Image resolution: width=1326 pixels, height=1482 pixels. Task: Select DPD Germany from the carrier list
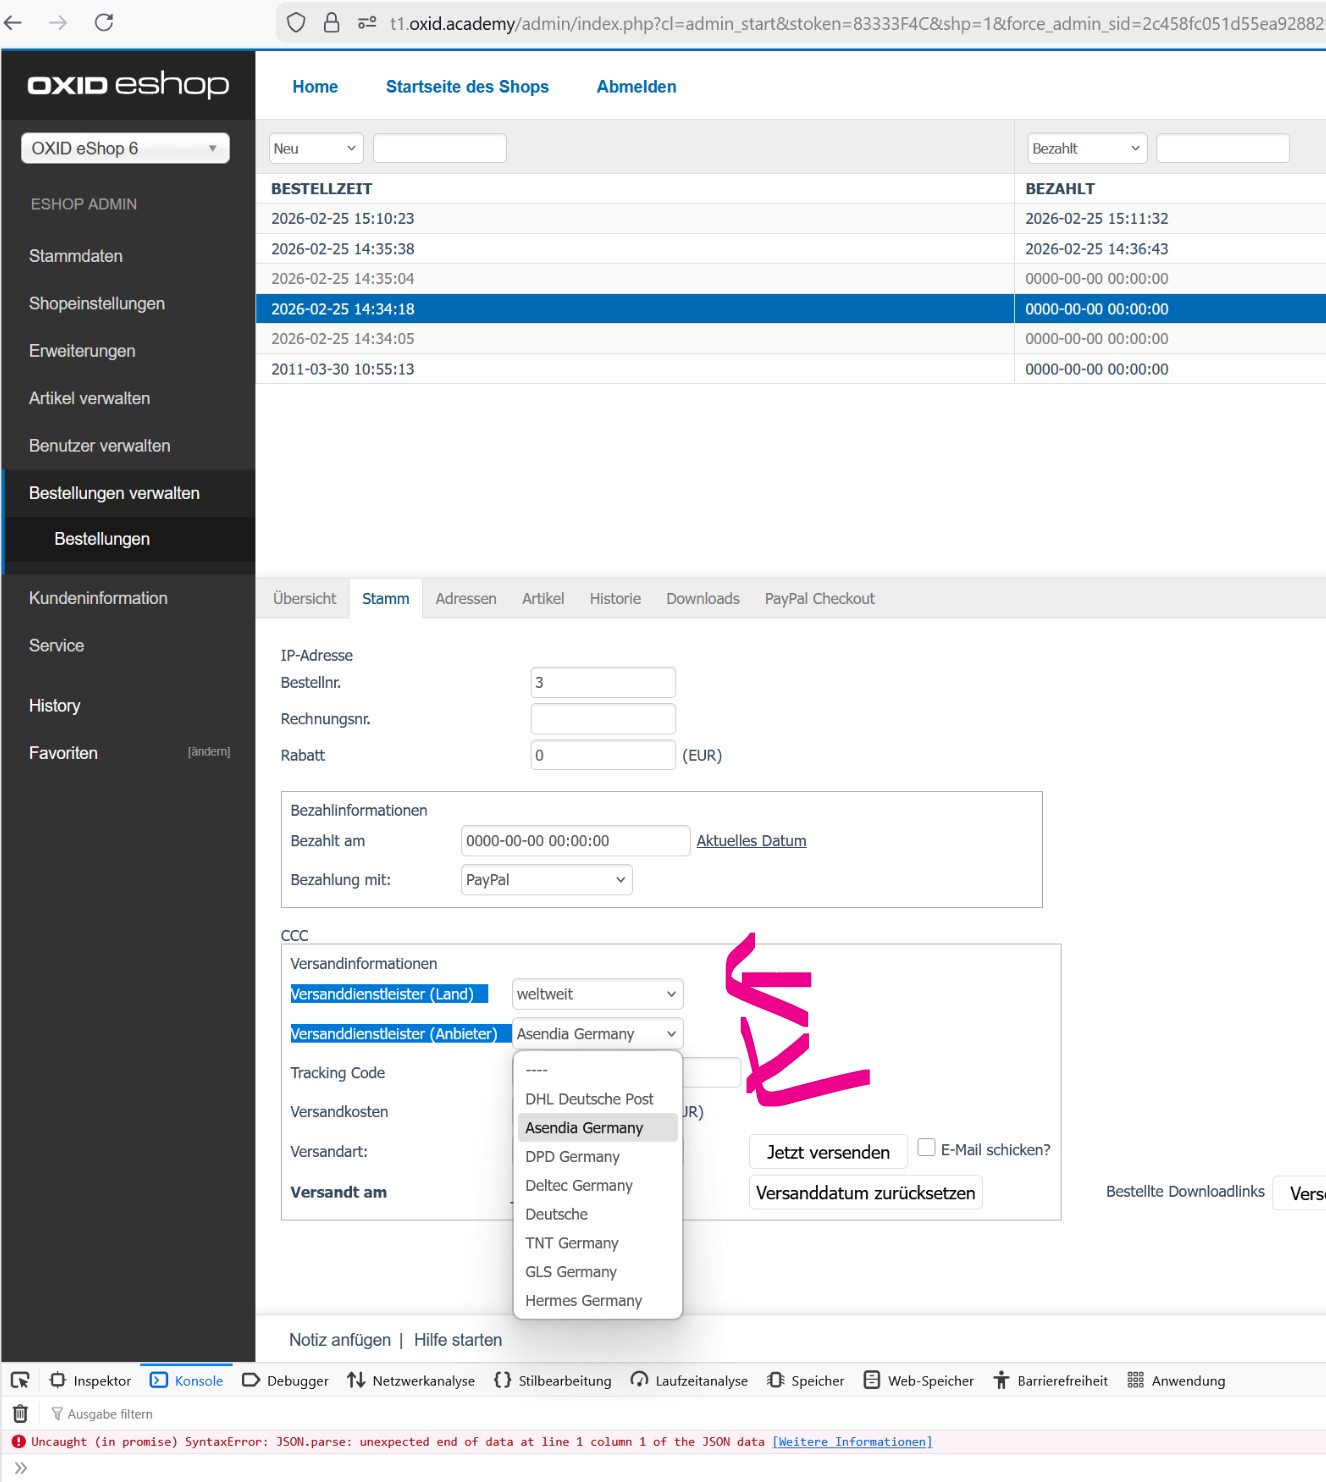pos(573,1156)
